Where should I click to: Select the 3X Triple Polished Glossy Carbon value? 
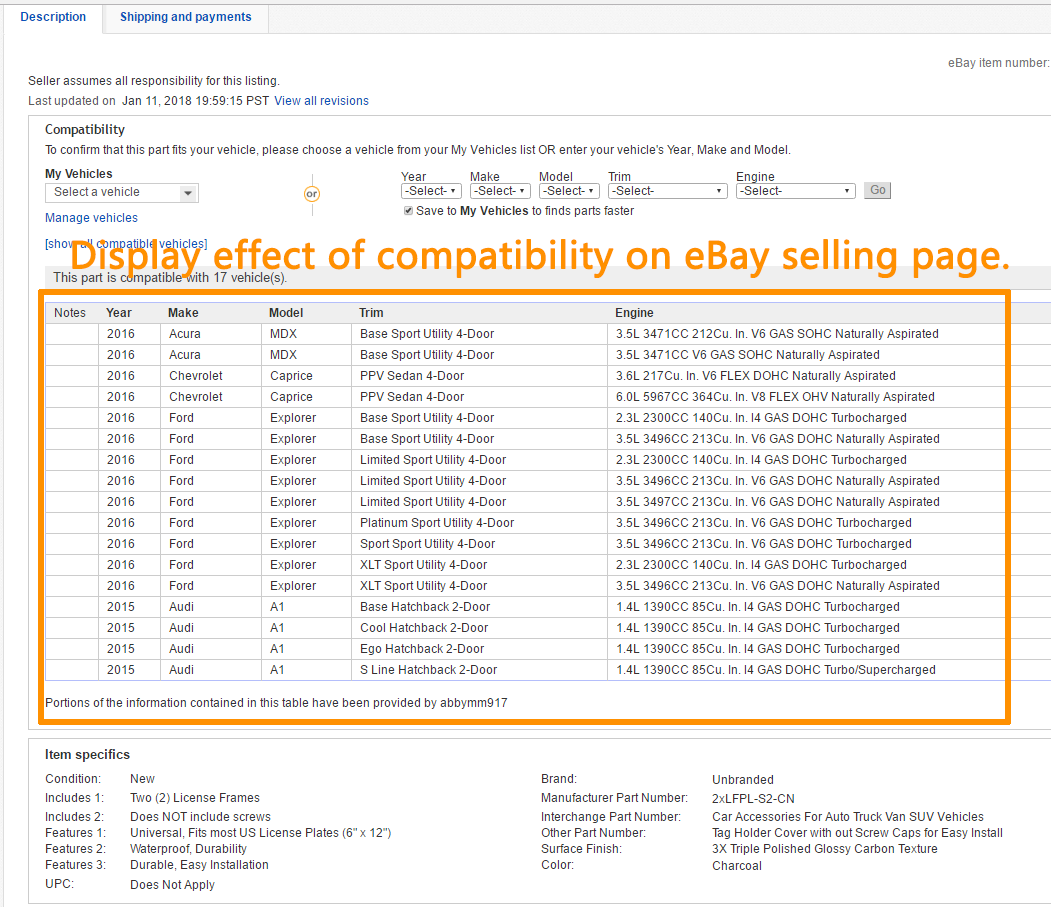[824, 849]
